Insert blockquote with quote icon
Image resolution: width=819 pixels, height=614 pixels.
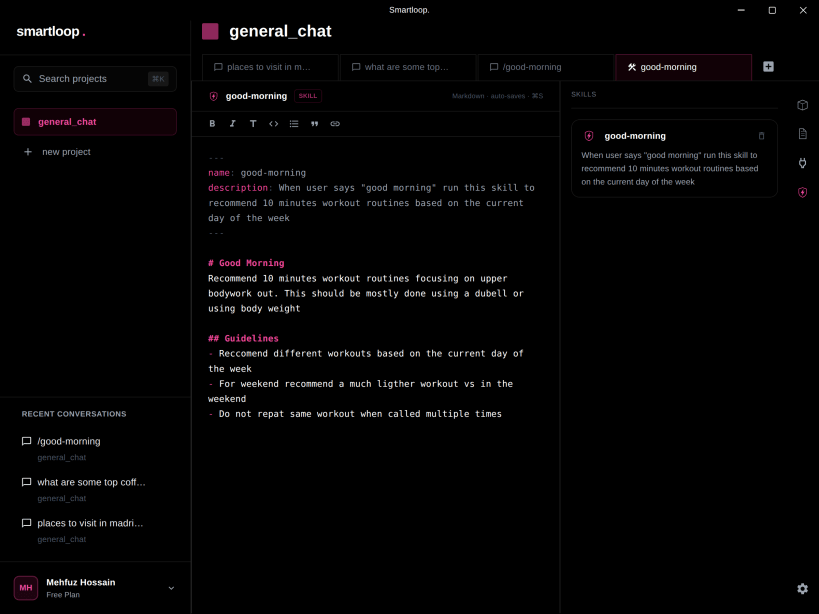[314, 124]
